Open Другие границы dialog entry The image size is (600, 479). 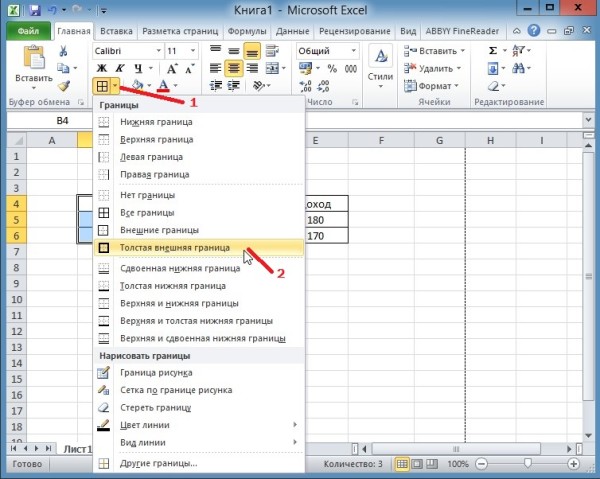pyautogui.click(x=199, y=463)
